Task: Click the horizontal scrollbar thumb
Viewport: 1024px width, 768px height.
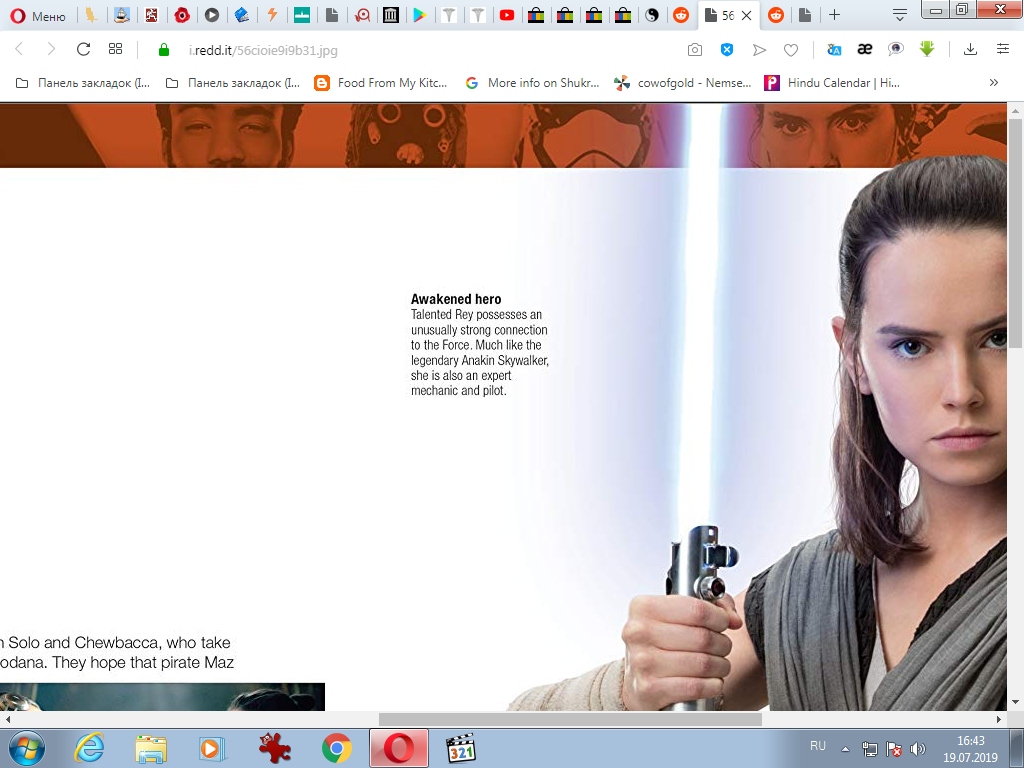Action: (570, 719)
